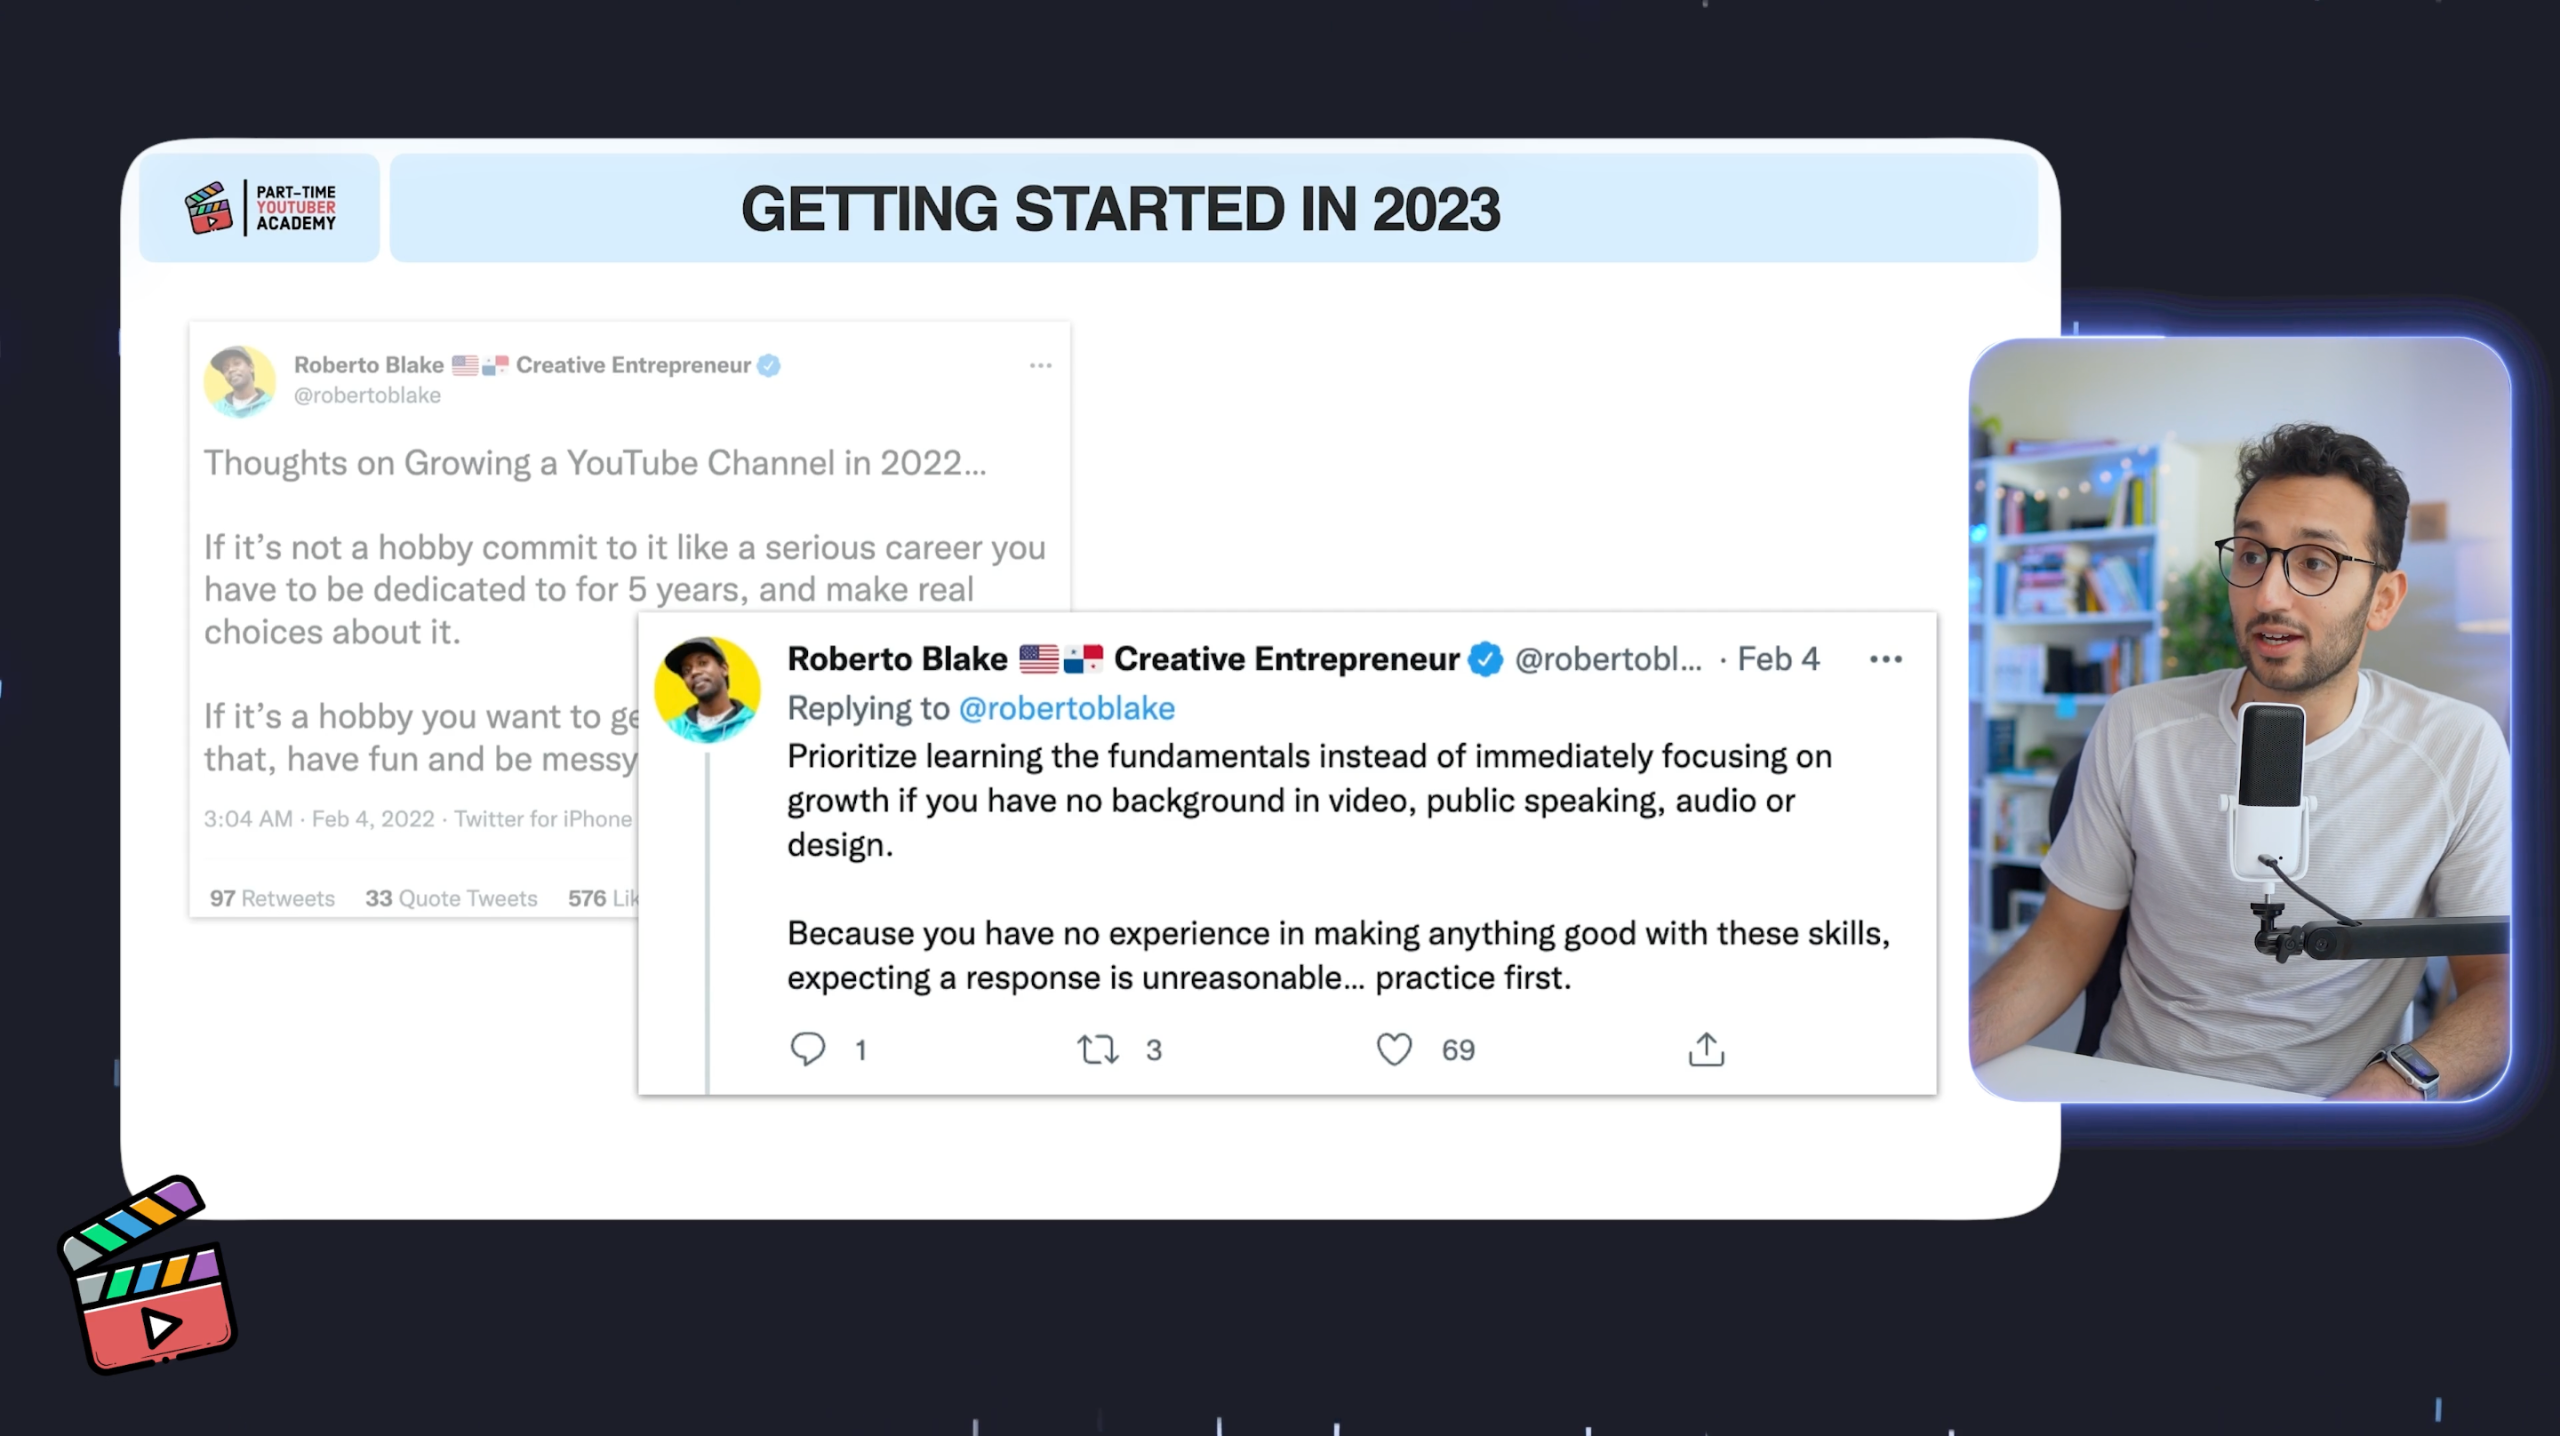Click the "Twitter for iPhone" source link

tap(543, 819)
